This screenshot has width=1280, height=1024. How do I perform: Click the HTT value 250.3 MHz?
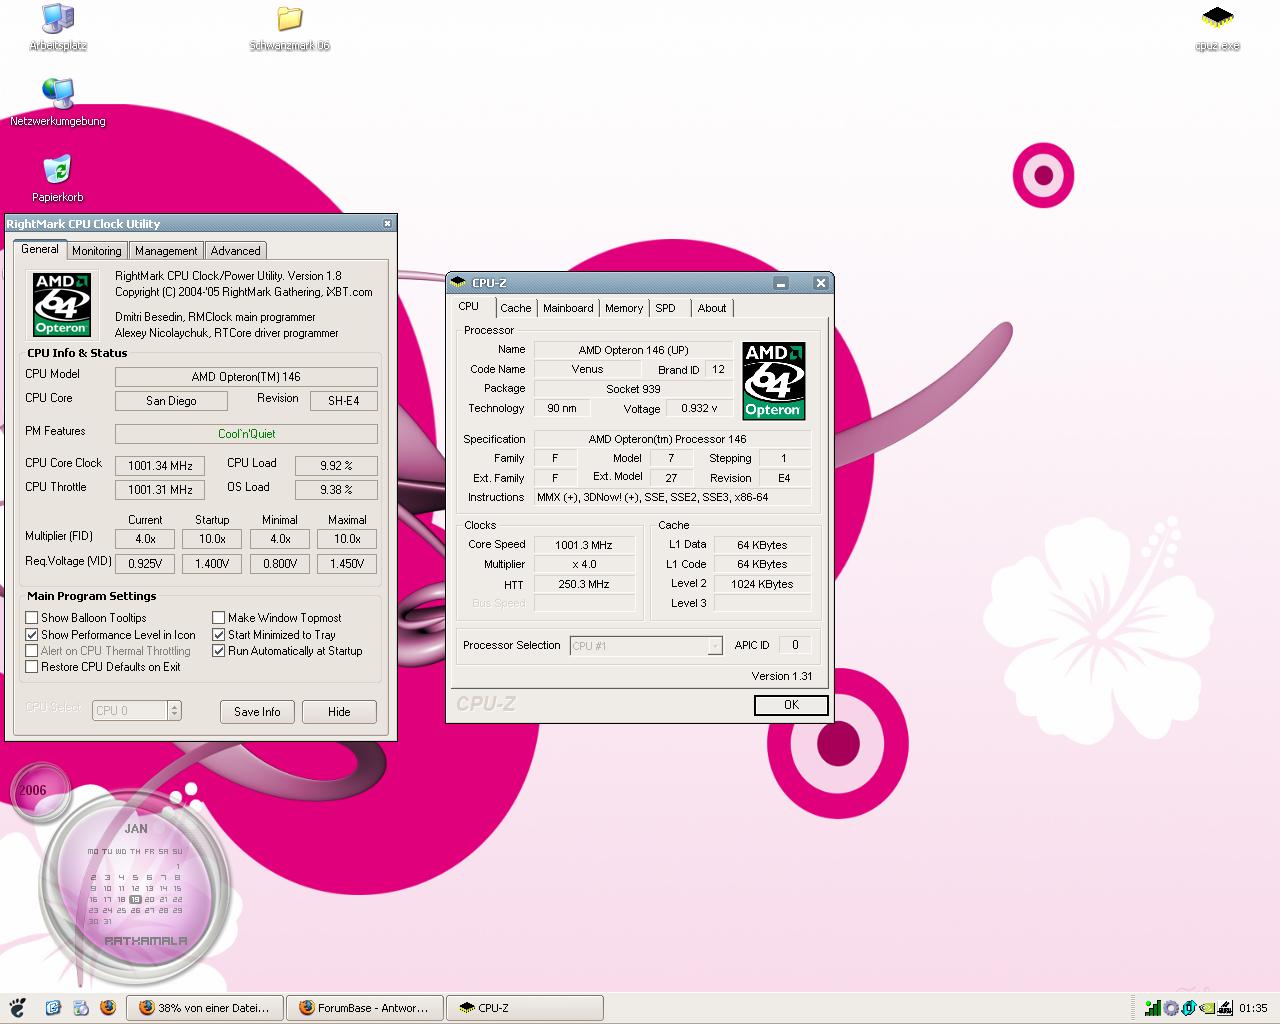pos(584,584)
